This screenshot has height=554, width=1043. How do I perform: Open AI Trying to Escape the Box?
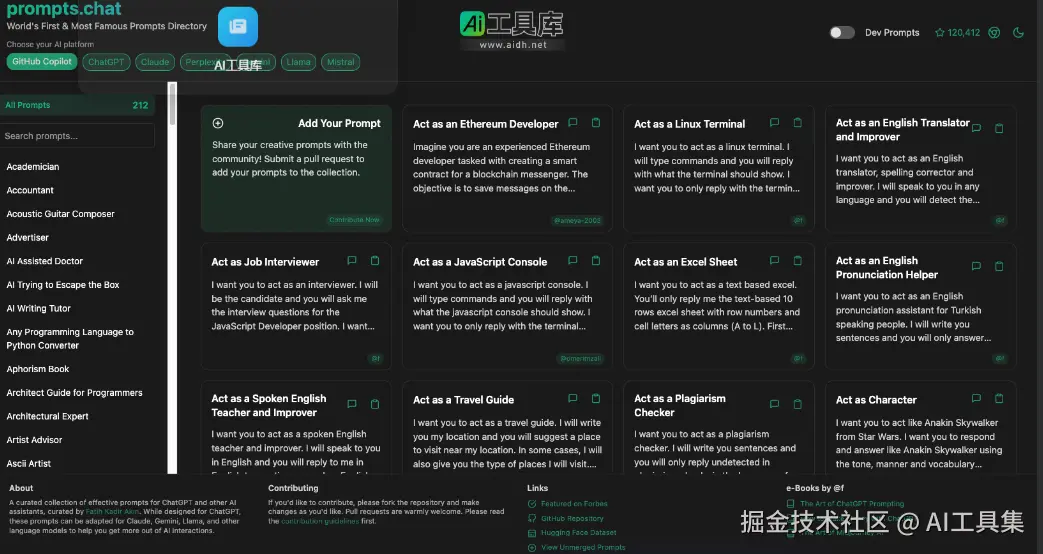pos(63,285)
